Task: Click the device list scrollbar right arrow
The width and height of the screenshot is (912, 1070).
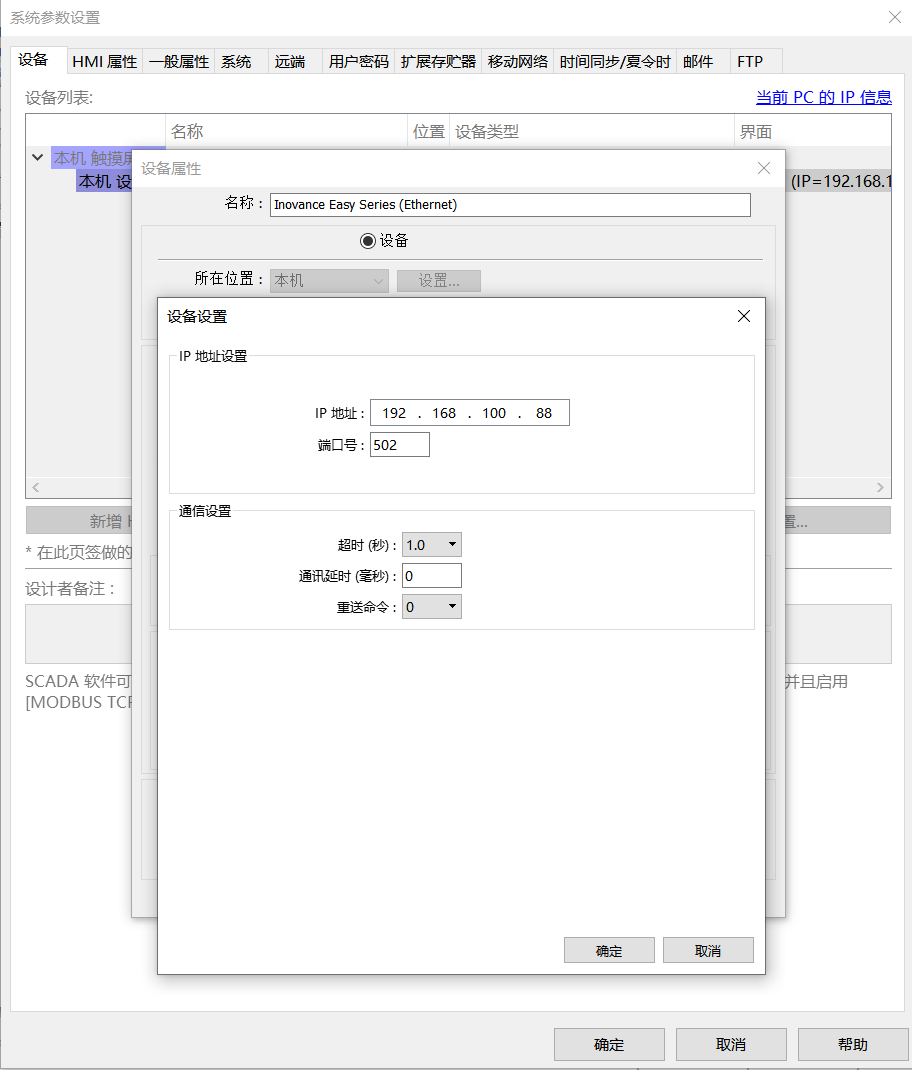Action: tap(881, 488)
